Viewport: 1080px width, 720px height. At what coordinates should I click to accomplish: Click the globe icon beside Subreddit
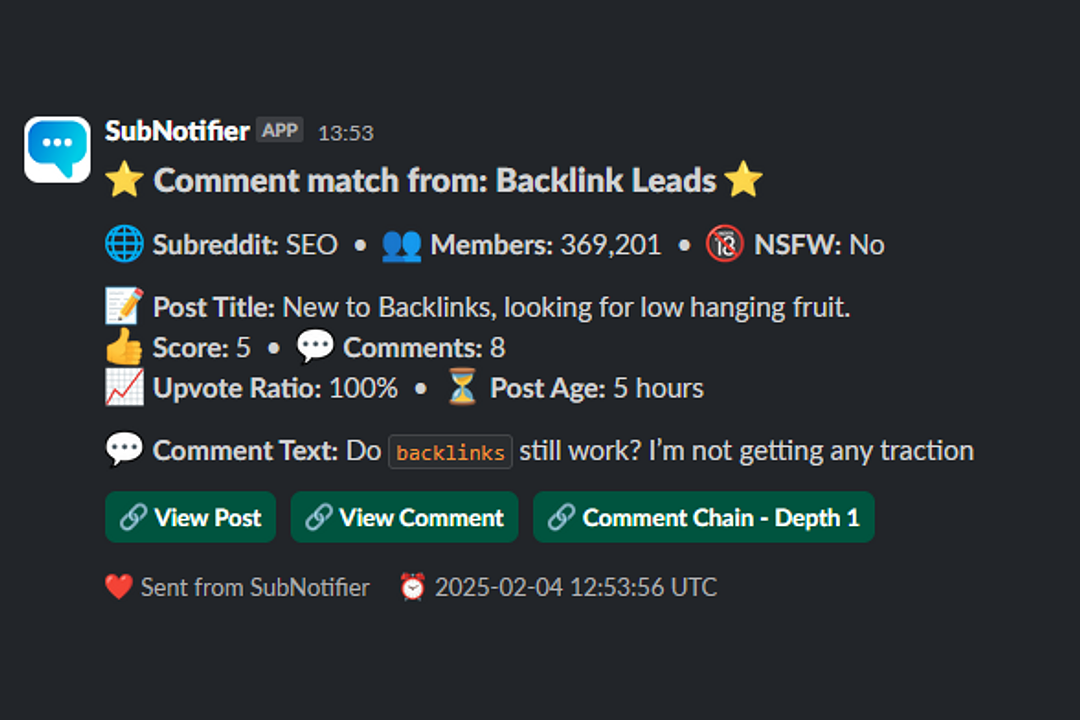[124, 243]
